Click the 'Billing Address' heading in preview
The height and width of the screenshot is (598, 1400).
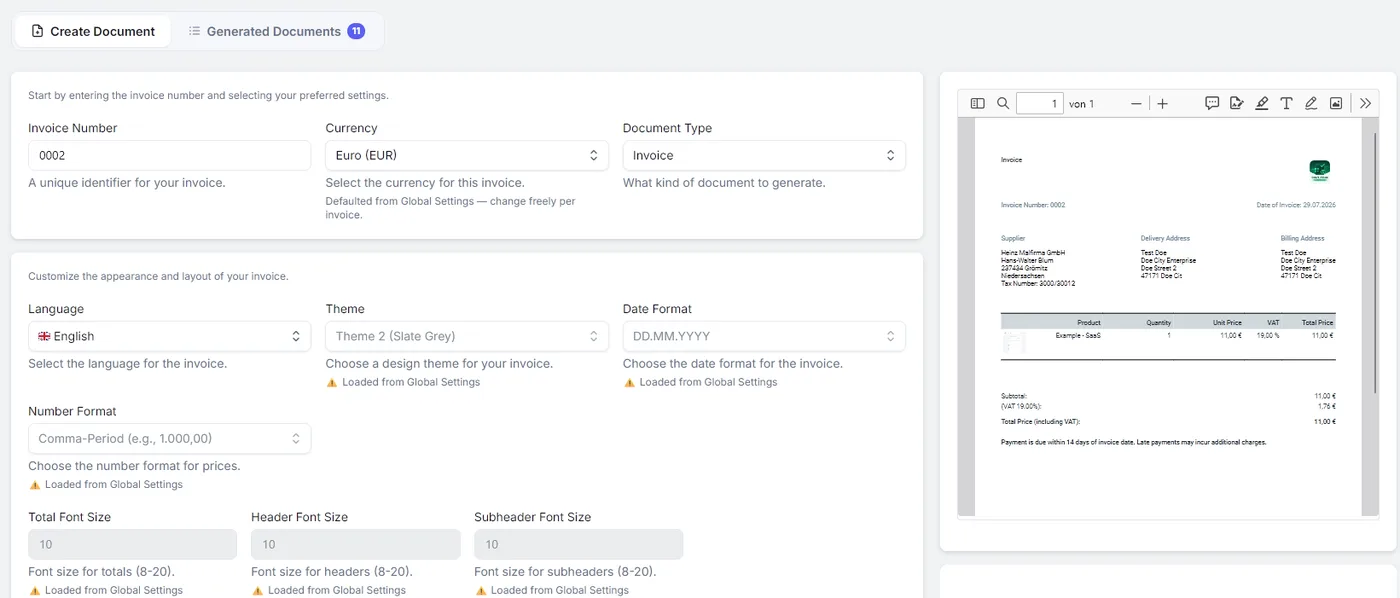coord(1302,239)
